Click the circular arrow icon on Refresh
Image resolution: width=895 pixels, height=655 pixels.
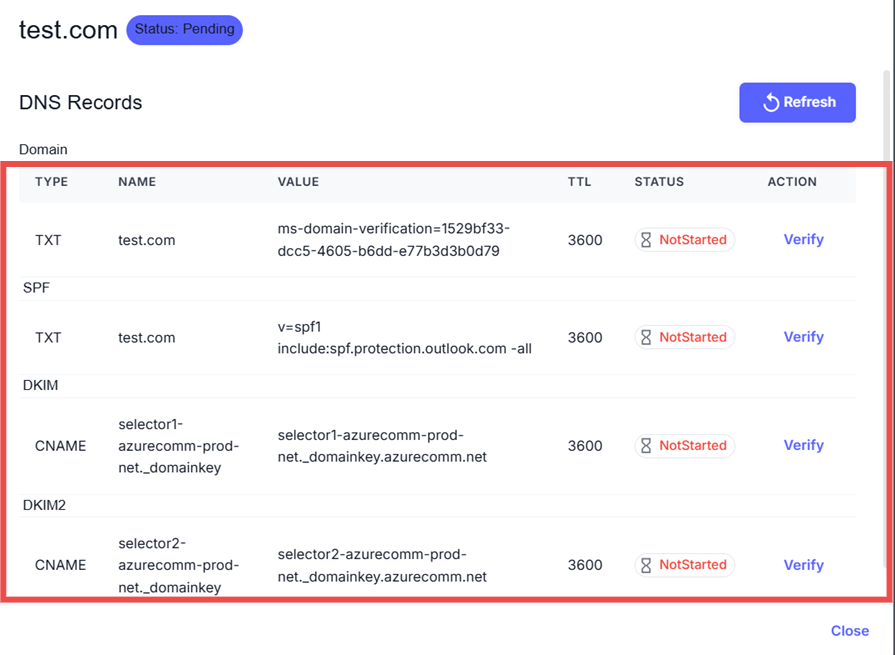770,103
